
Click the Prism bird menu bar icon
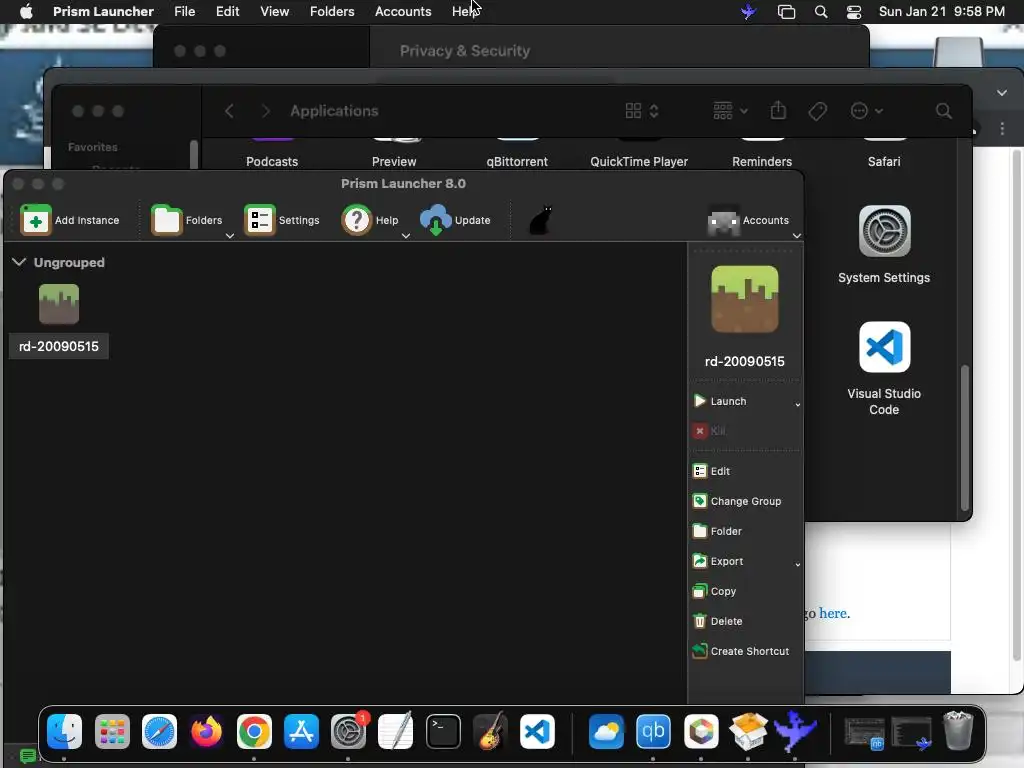click(x=748, y=12)
